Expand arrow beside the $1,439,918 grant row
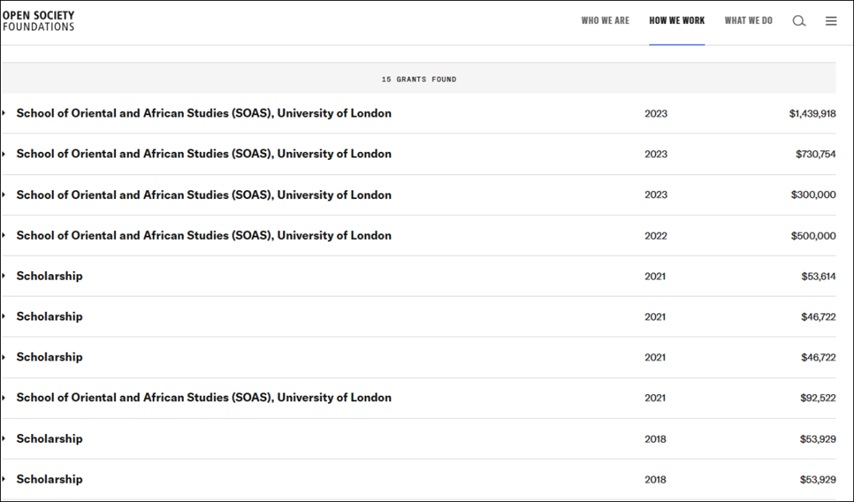This screenshot has width=854, height=502. (4, 114)
